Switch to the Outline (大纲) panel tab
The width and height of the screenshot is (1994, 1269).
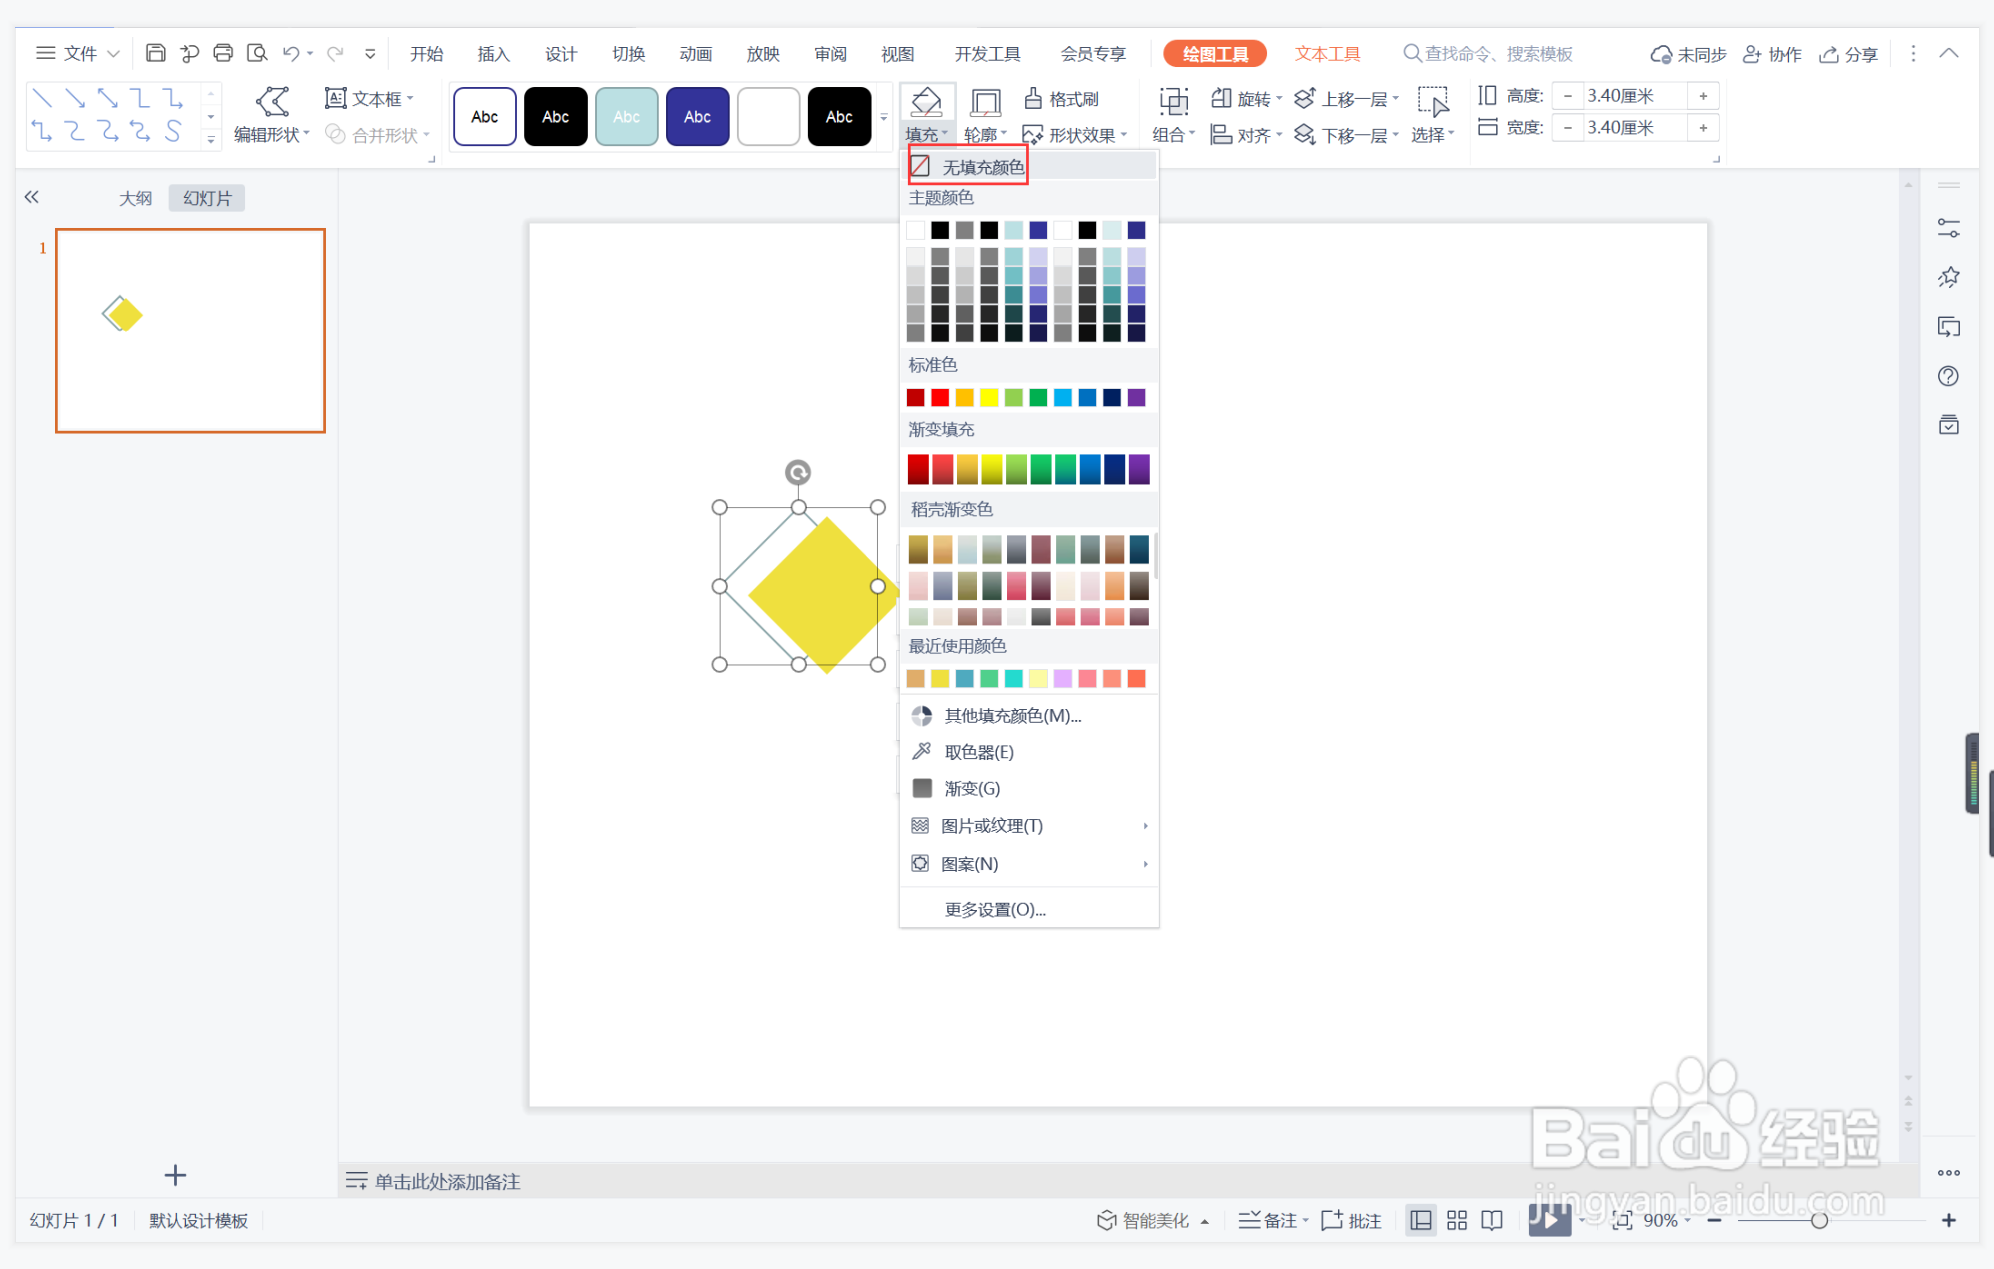(135, 198)
